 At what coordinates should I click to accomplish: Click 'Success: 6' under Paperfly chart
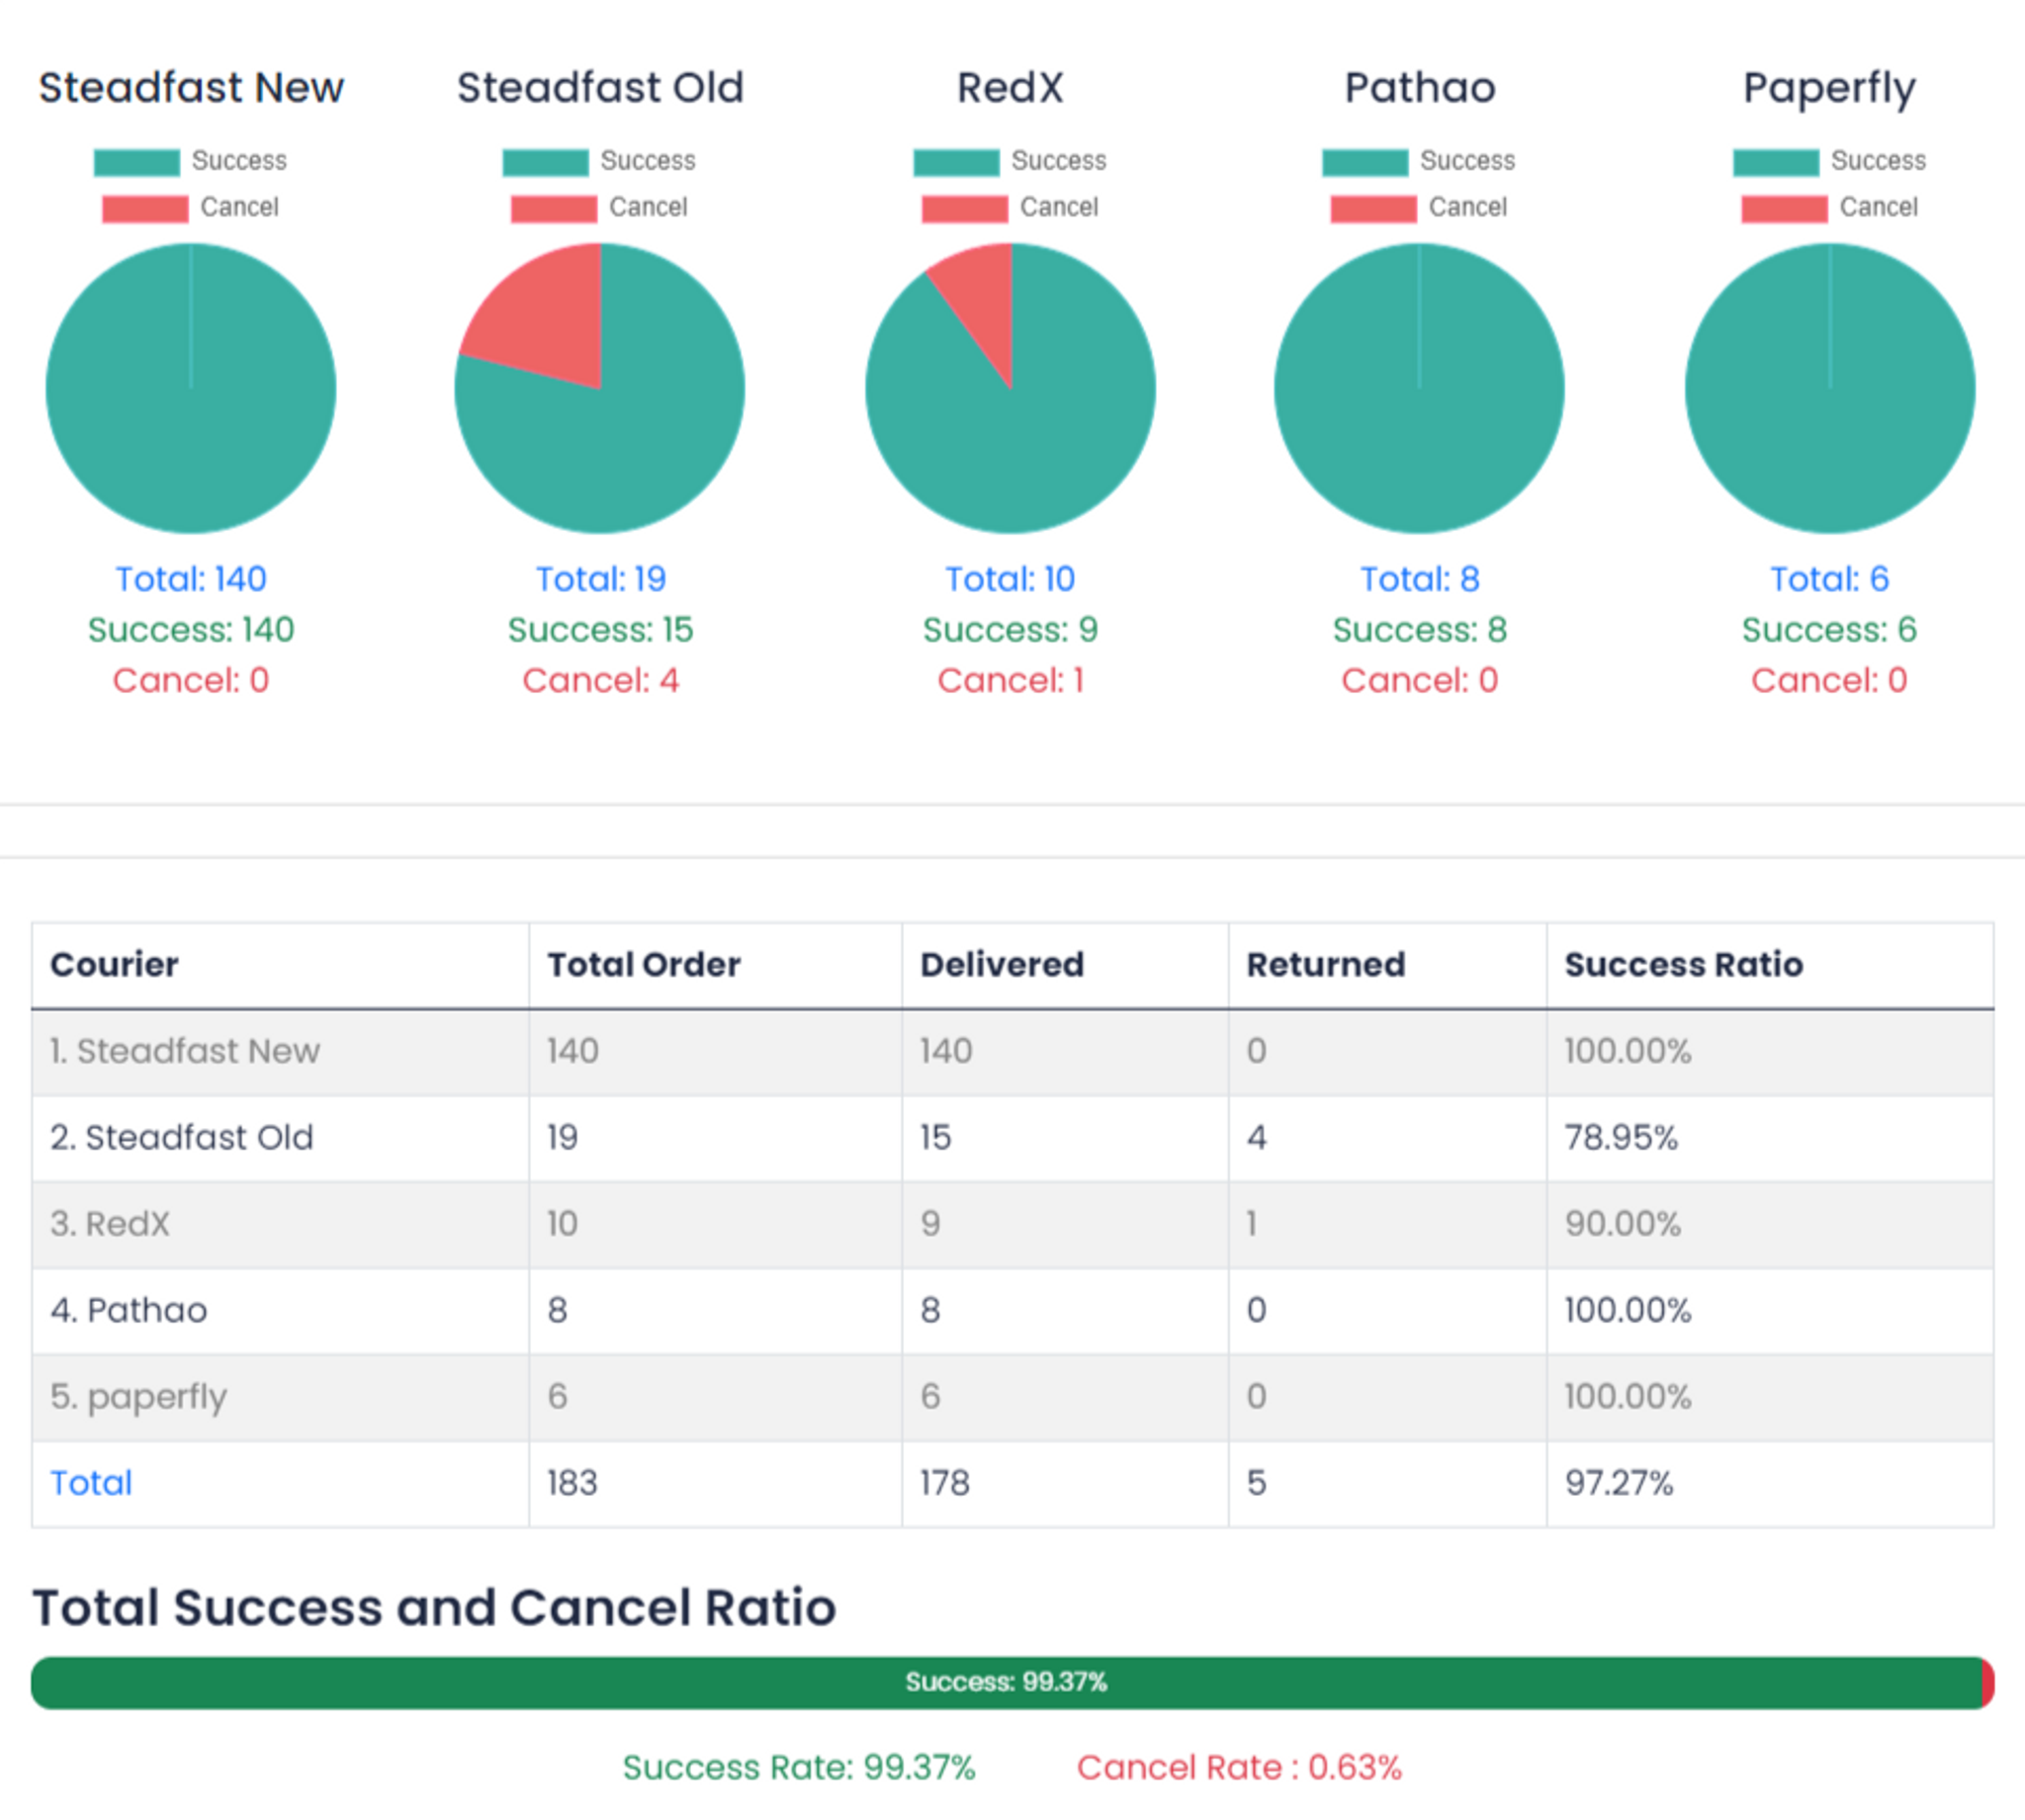1829,630
